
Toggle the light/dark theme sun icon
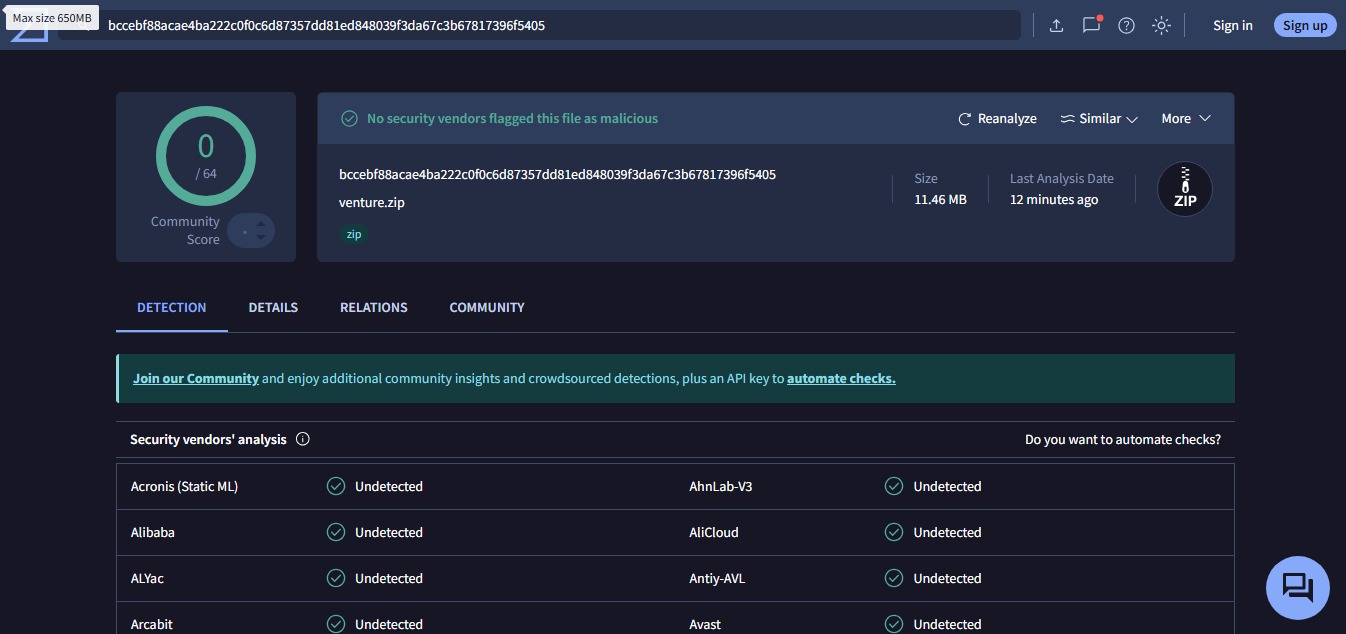click(x=1161, y=26)
